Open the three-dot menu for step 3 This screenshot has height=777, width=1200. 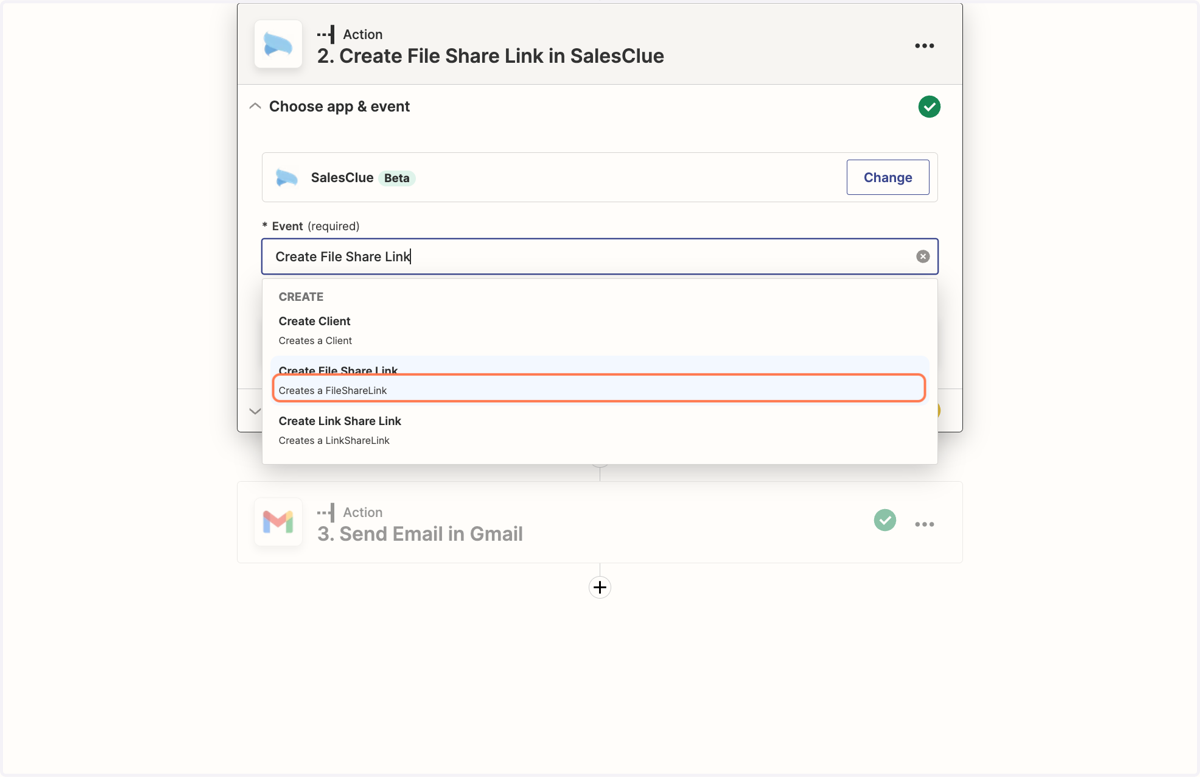pos(924,524)
